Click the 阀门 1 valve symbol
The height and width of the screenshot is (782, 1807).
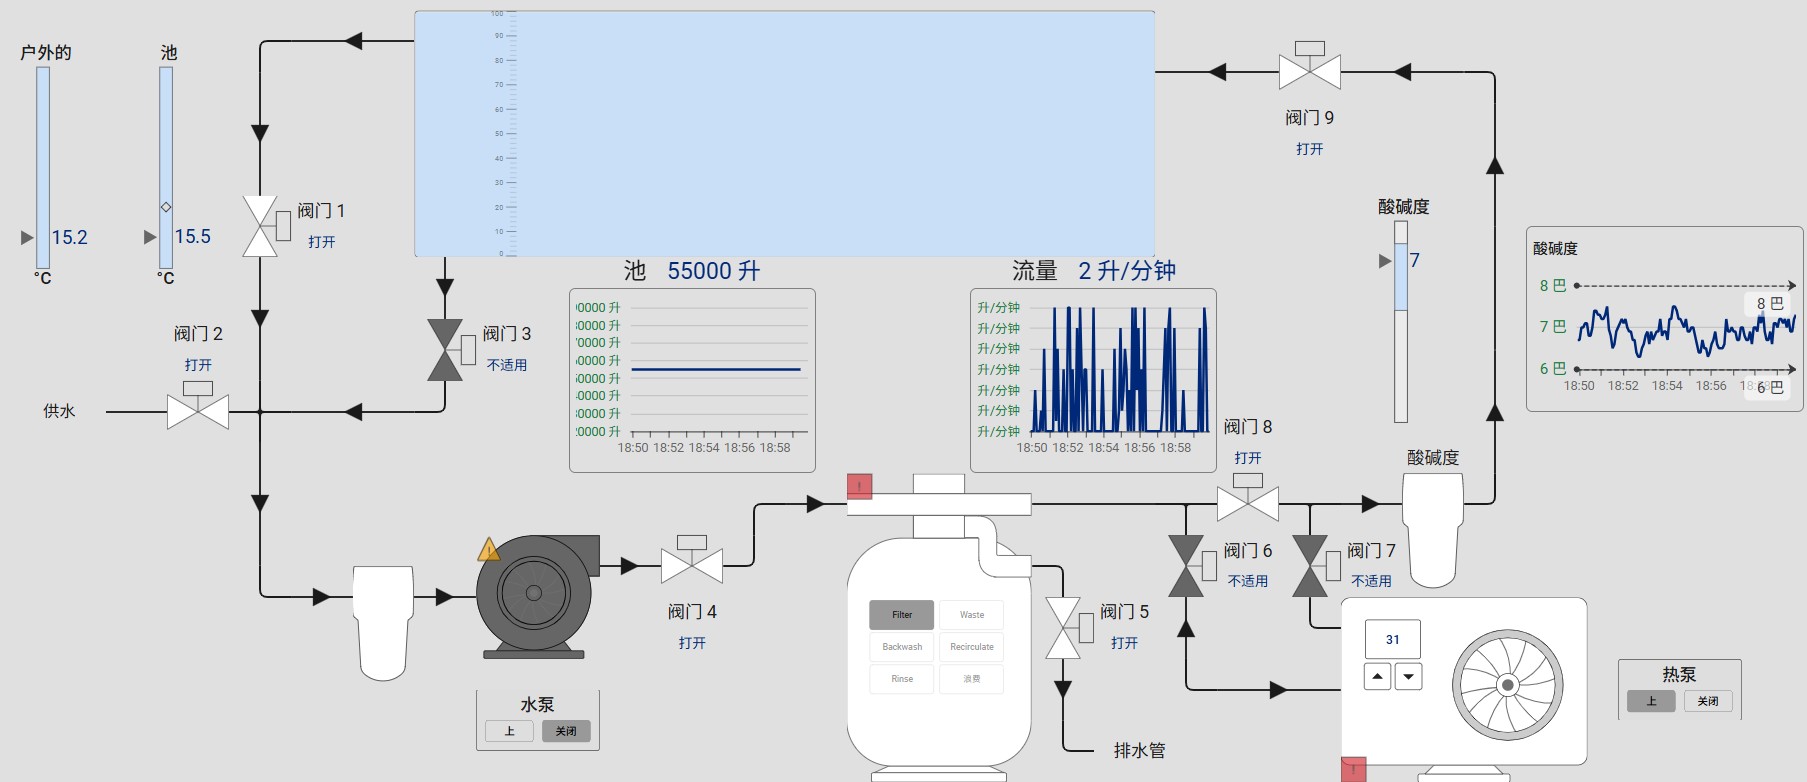point(260,227)
